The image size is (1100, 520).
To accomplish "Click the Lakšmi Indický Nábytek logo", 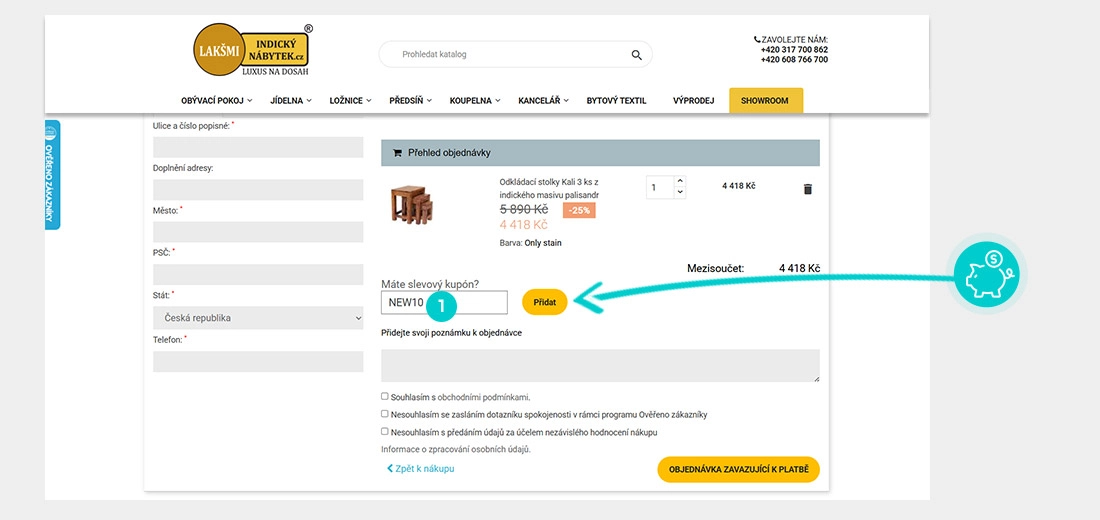I will (x=253, y=50).
